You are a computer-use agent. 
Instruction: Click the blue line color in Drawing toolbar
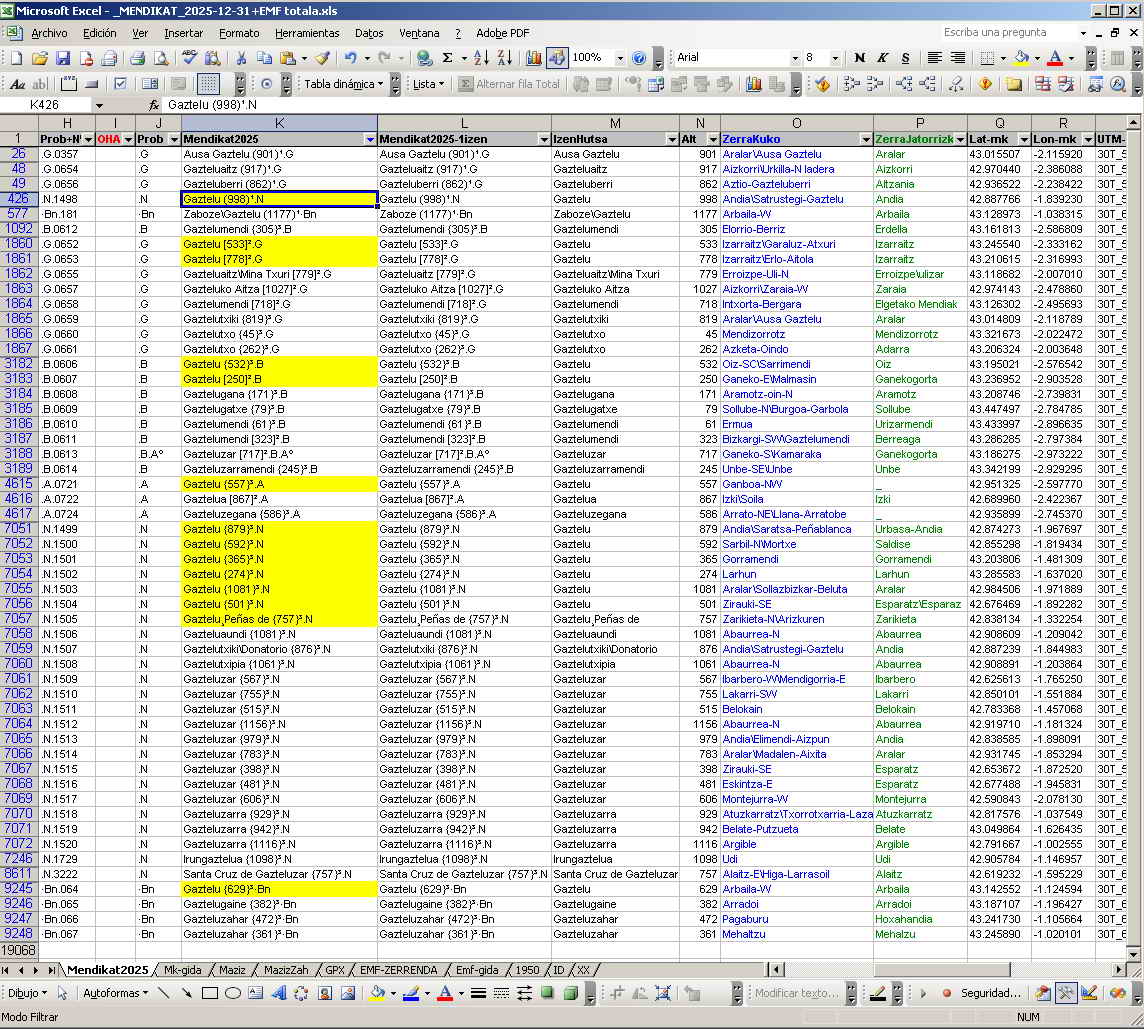pyautogui.click(x=411, y=993)
